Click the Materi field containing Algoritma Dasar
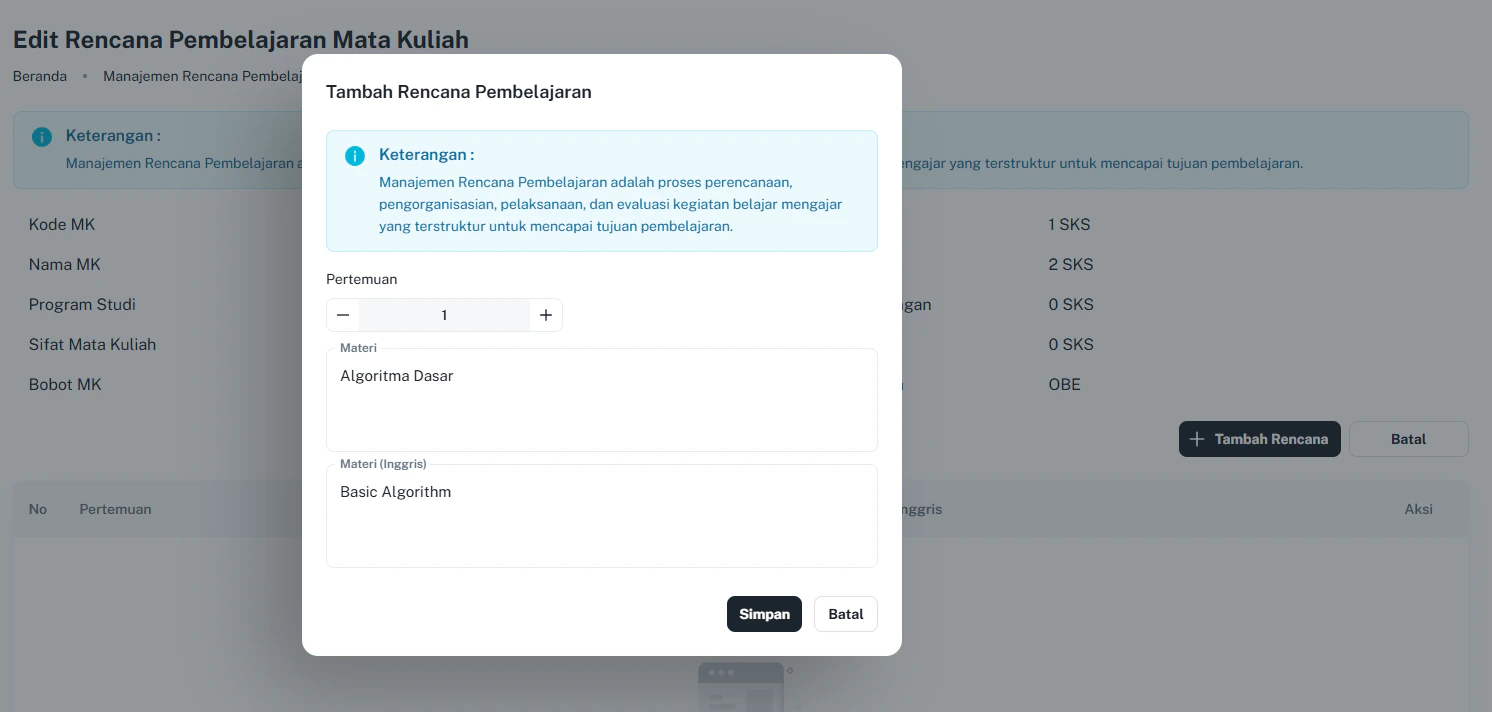Viewport: 1492px width, 712px height. point(602,398)
